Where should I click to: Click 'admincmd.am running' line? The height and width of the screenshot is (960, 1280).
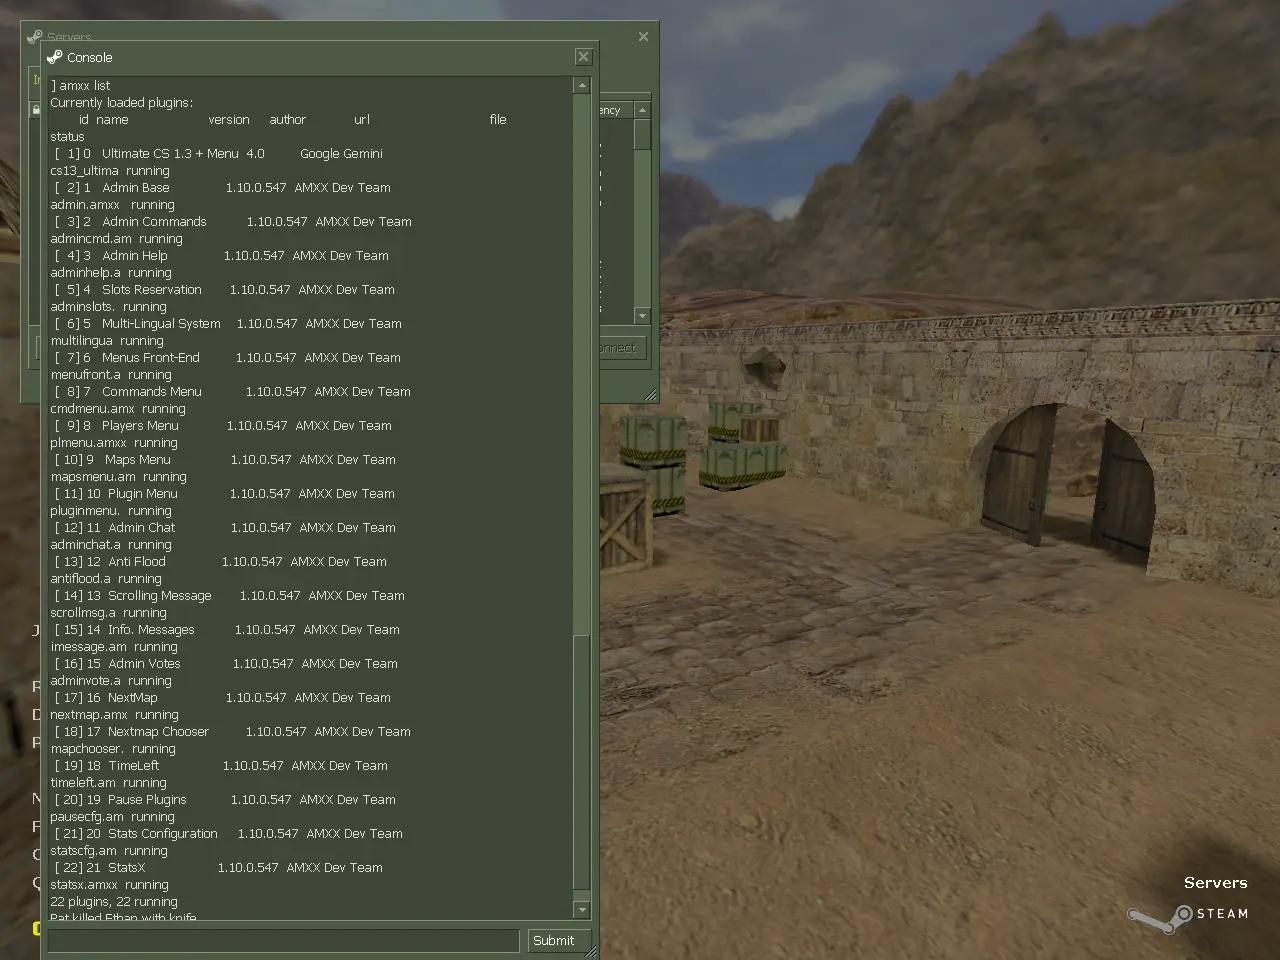pyautogui.click(x=116, y=239)
